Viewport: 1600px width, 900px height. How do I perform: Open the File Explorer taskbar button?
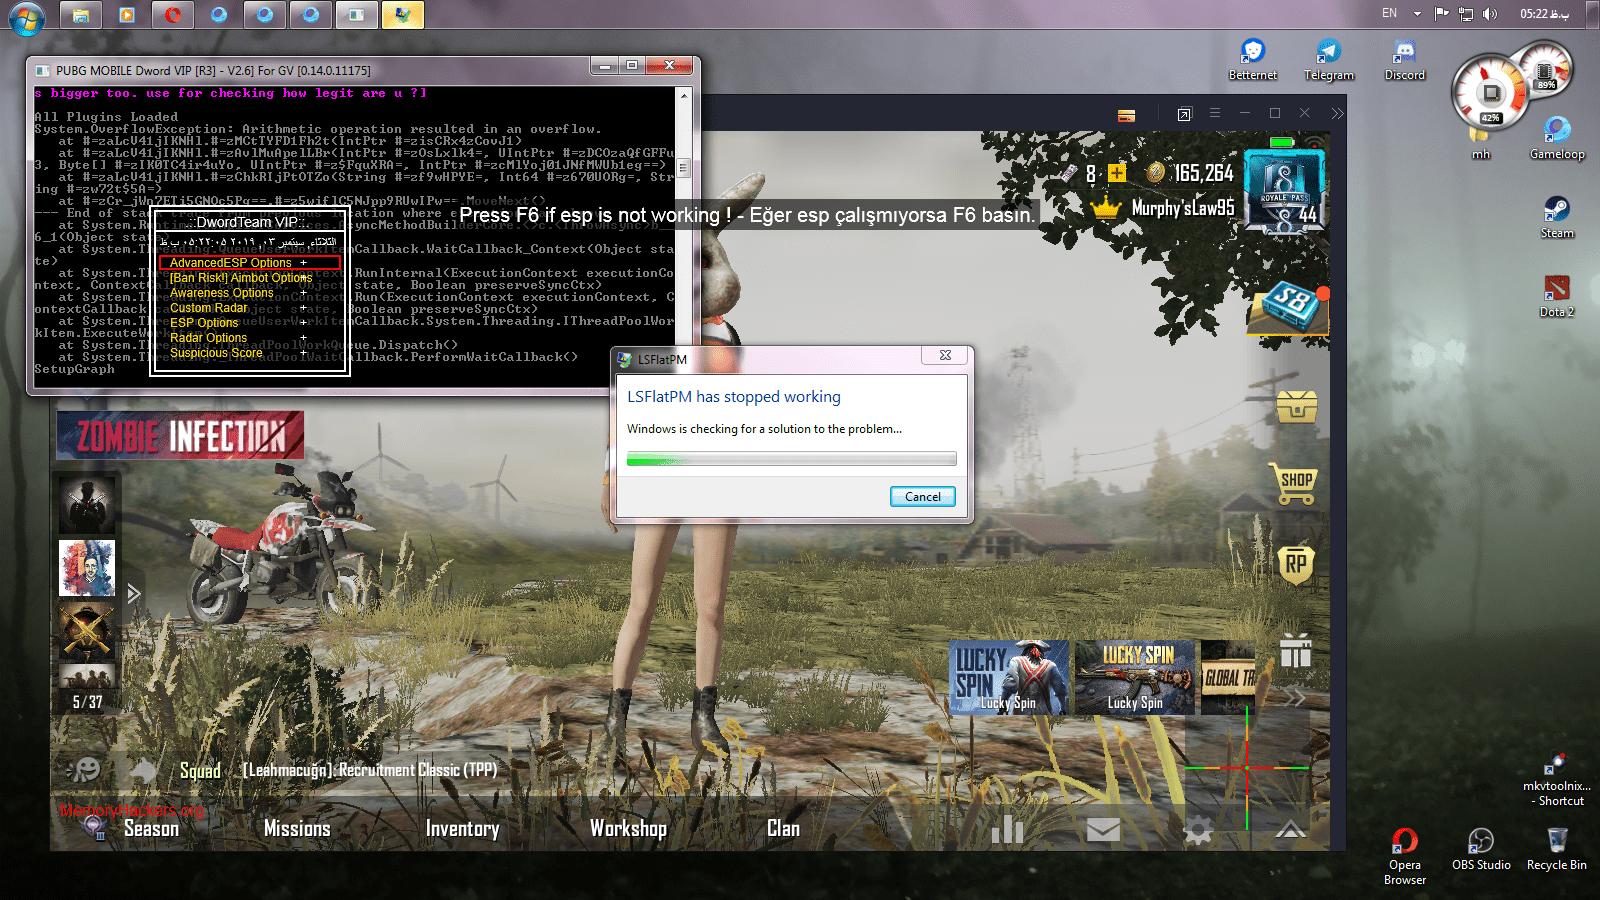tap(81, 15)
